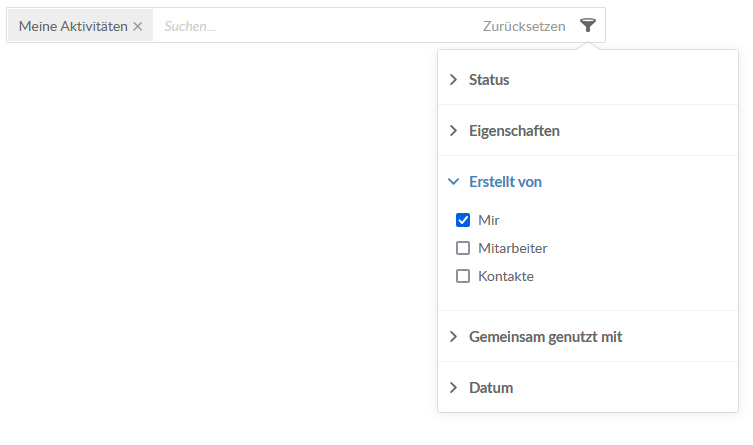This screenshot has height=445, width=753.
Task: Click Zurücksetzen to reset filters
Action: click(524, 26)
